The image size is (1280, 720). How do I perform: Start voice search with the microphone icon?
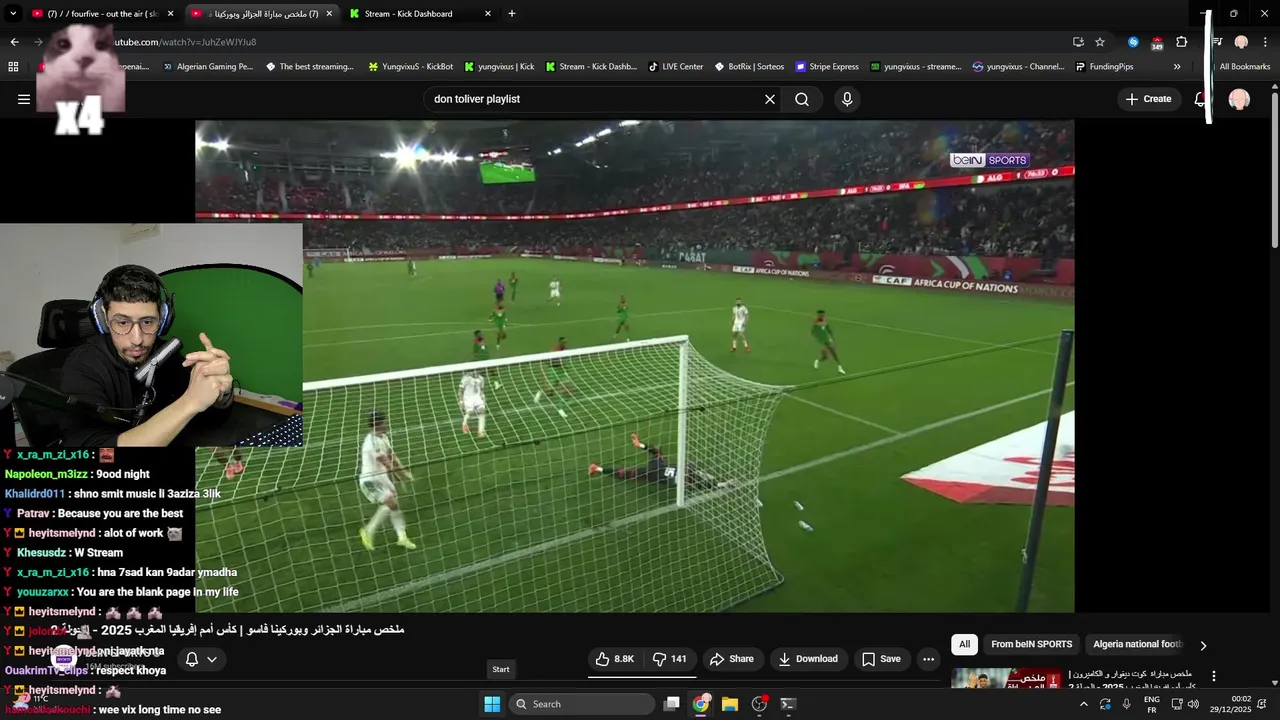847,99
